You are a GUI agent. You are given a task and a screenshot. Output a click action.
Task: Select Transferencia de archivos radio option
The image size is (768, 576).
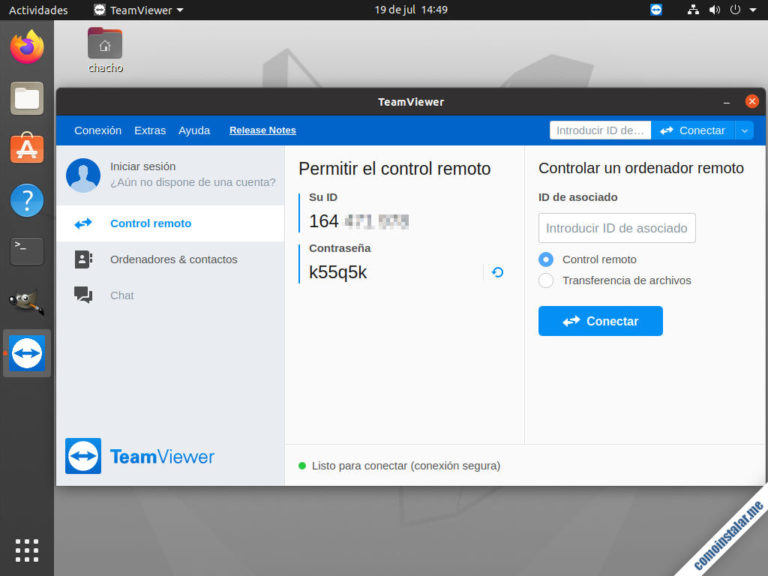pos(546,280)
